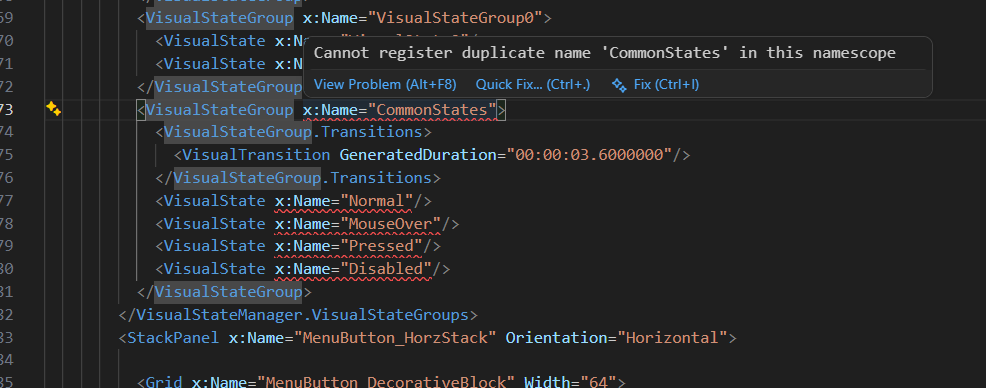
Task: Click the "Pressed" VisualState name
Action: [381, 246]
